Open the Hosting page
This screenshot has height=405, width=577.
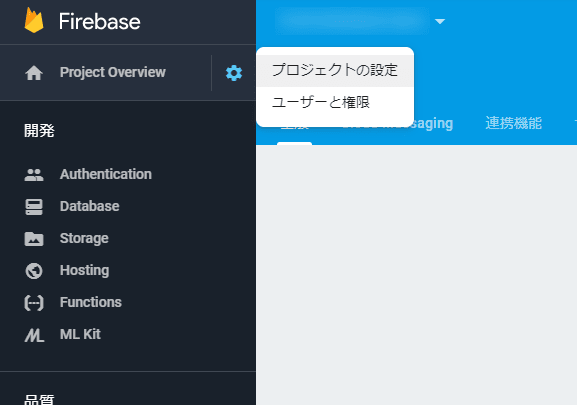point(84,270)
